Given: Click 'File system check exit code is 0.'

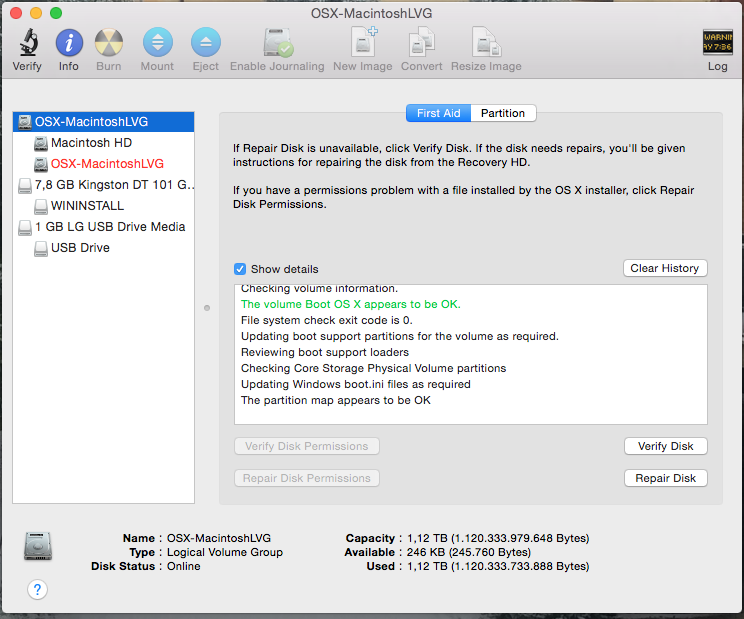Looking at the screenshot, I should 327,320.
